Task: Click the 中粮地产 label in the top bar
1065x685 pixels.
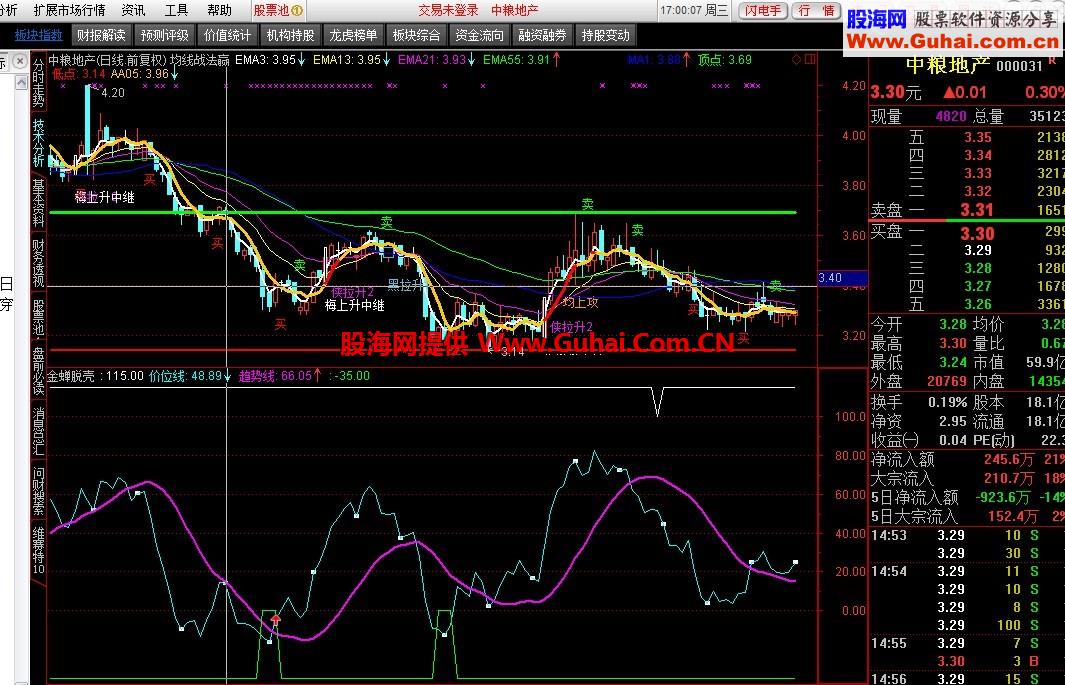Action: pos(515,10)
